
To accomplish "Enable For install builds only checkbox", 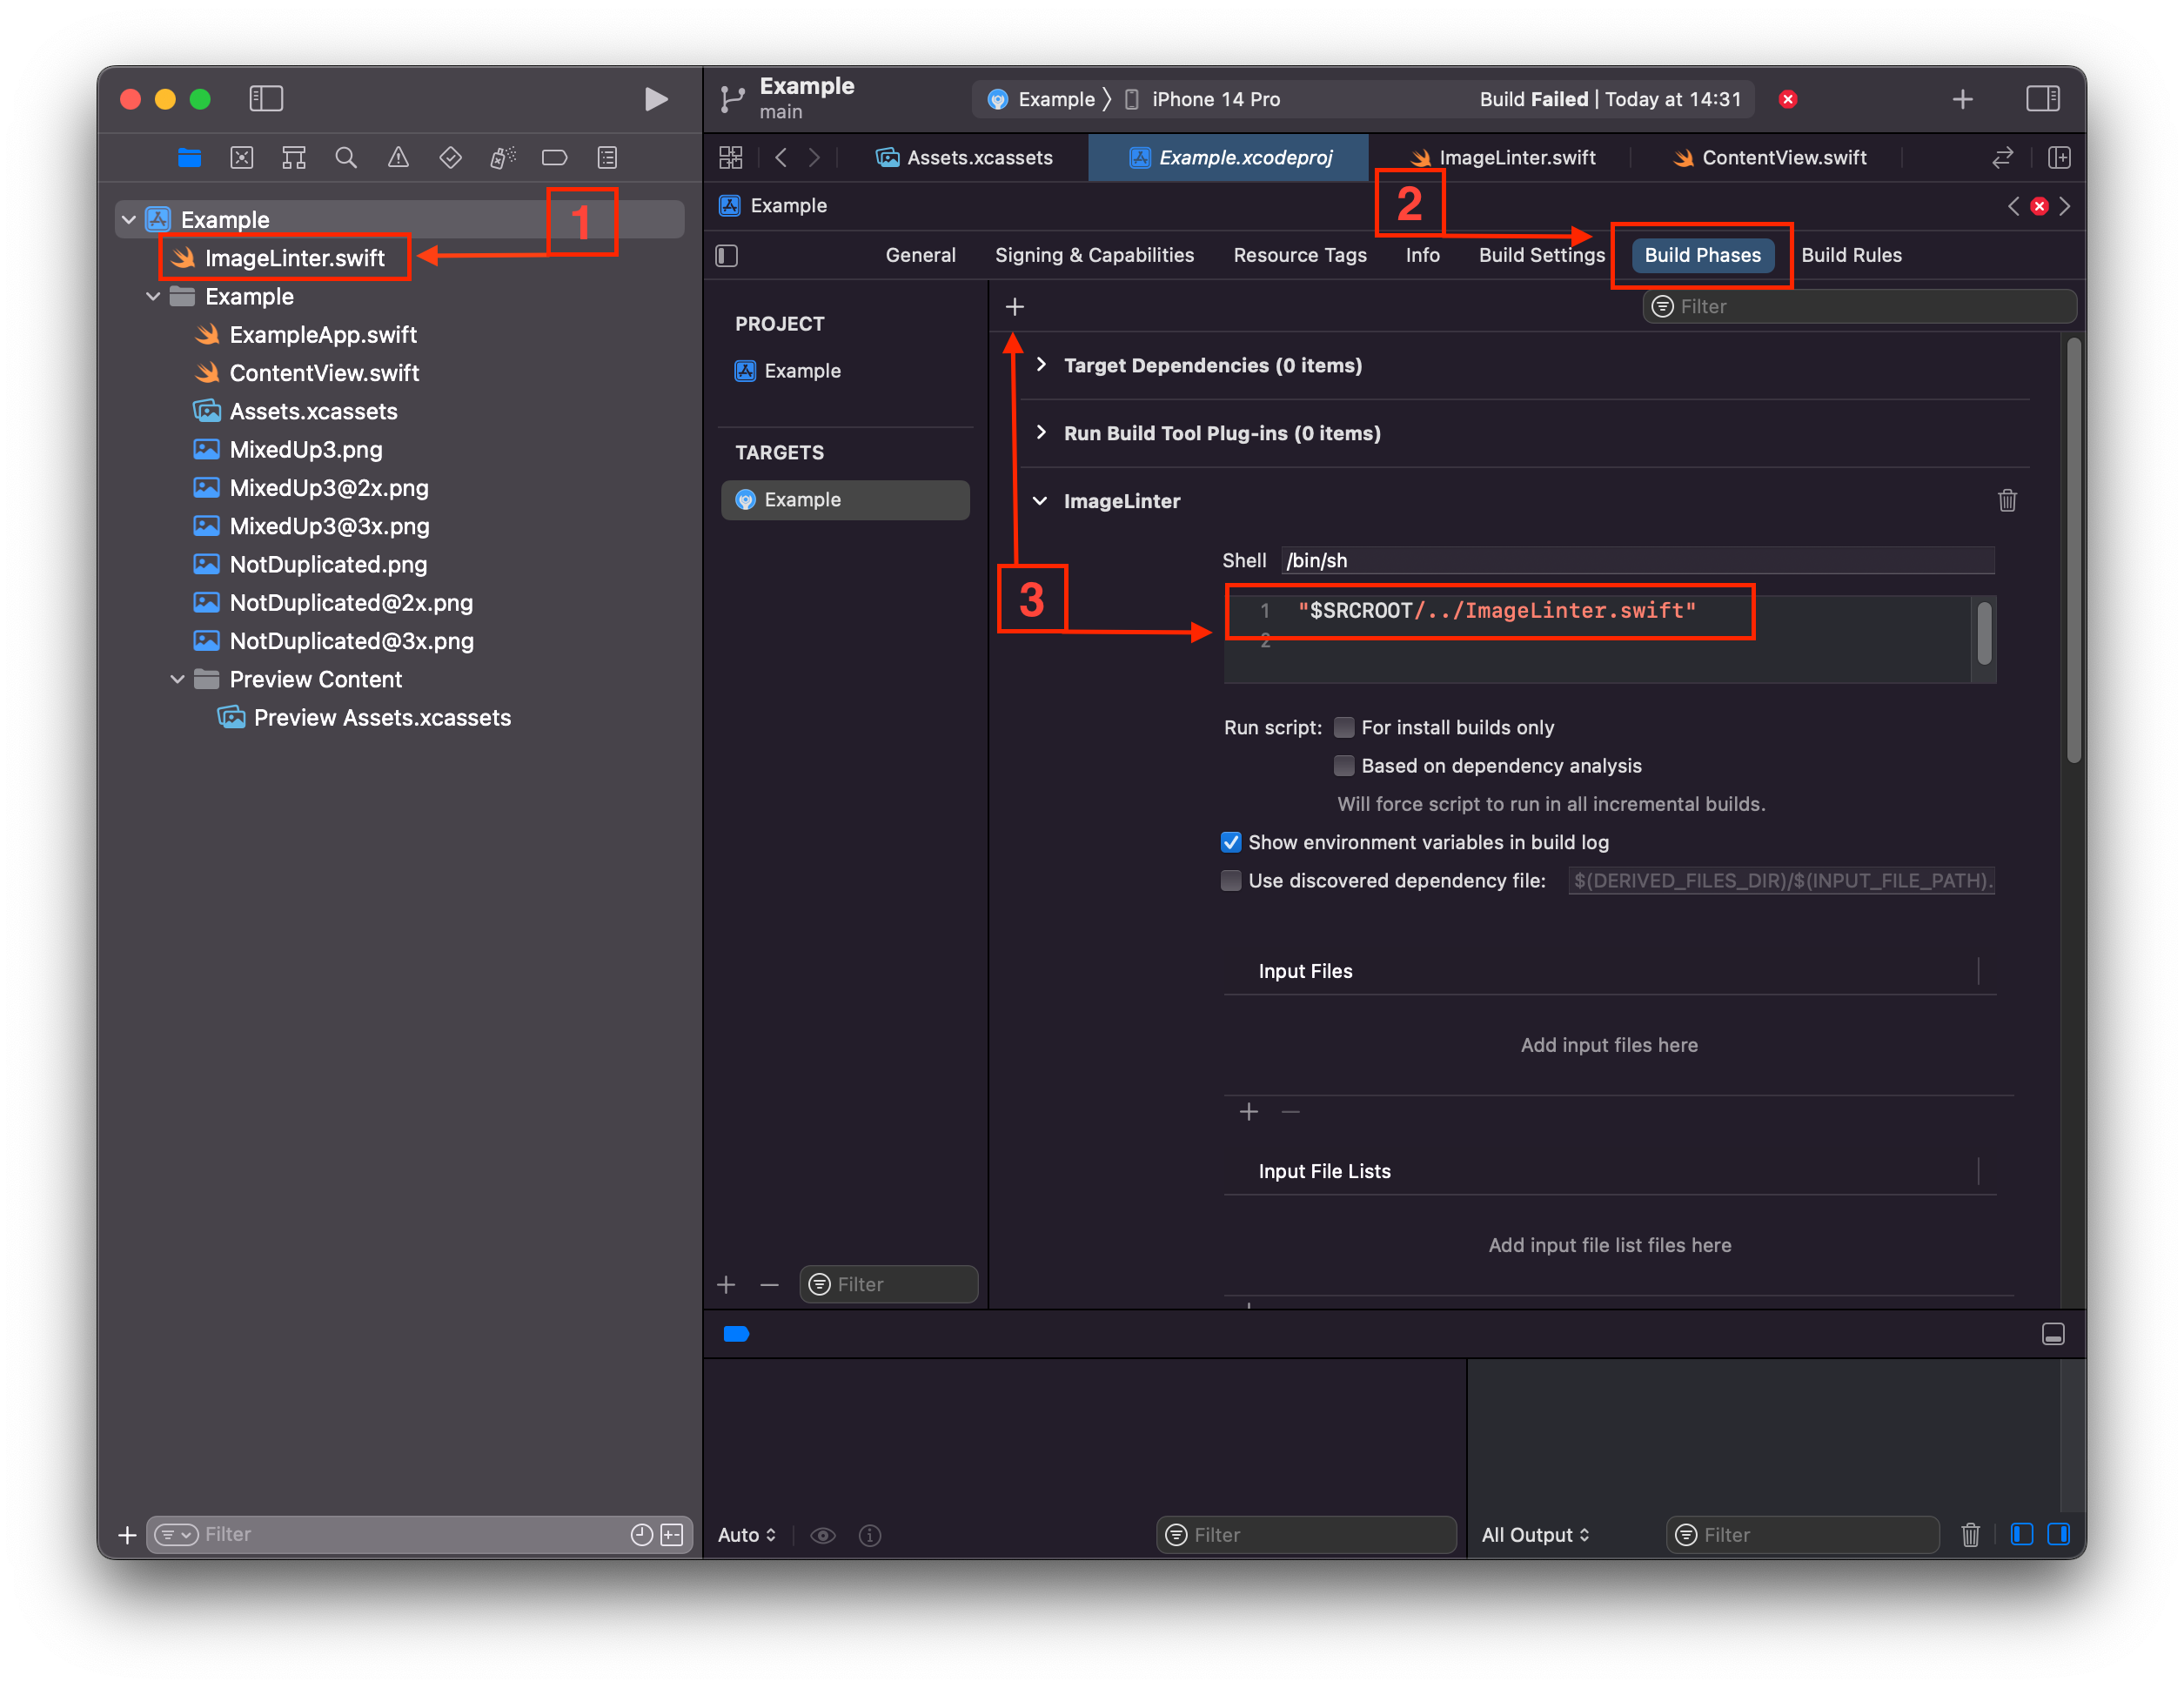I will (1344, 727).
